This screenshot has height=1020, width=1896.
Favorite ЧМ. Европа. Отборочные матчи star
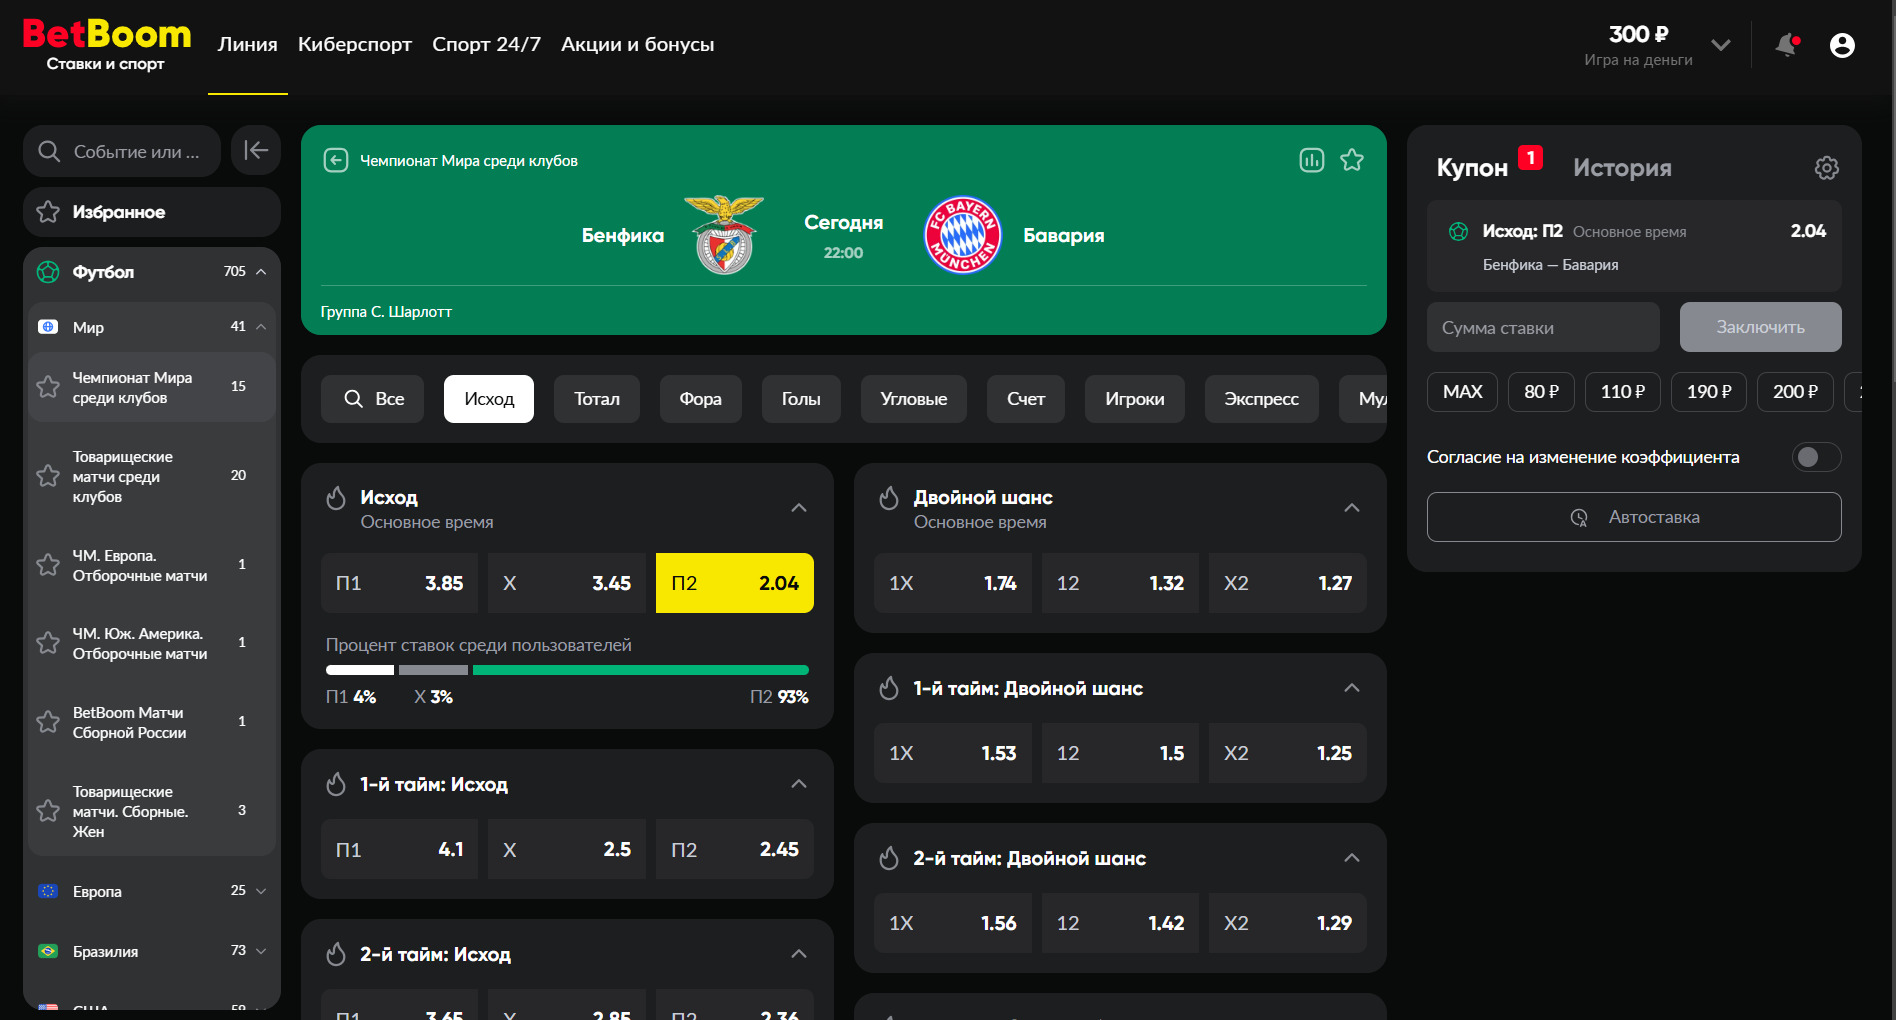(x=48, y=565)
